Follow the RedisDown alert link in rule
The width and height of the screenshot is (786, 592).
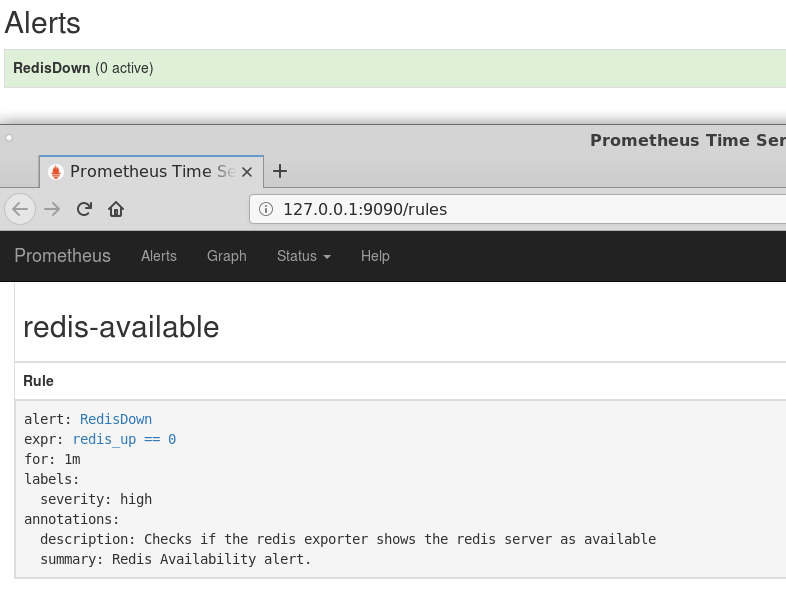coord(116,419)
